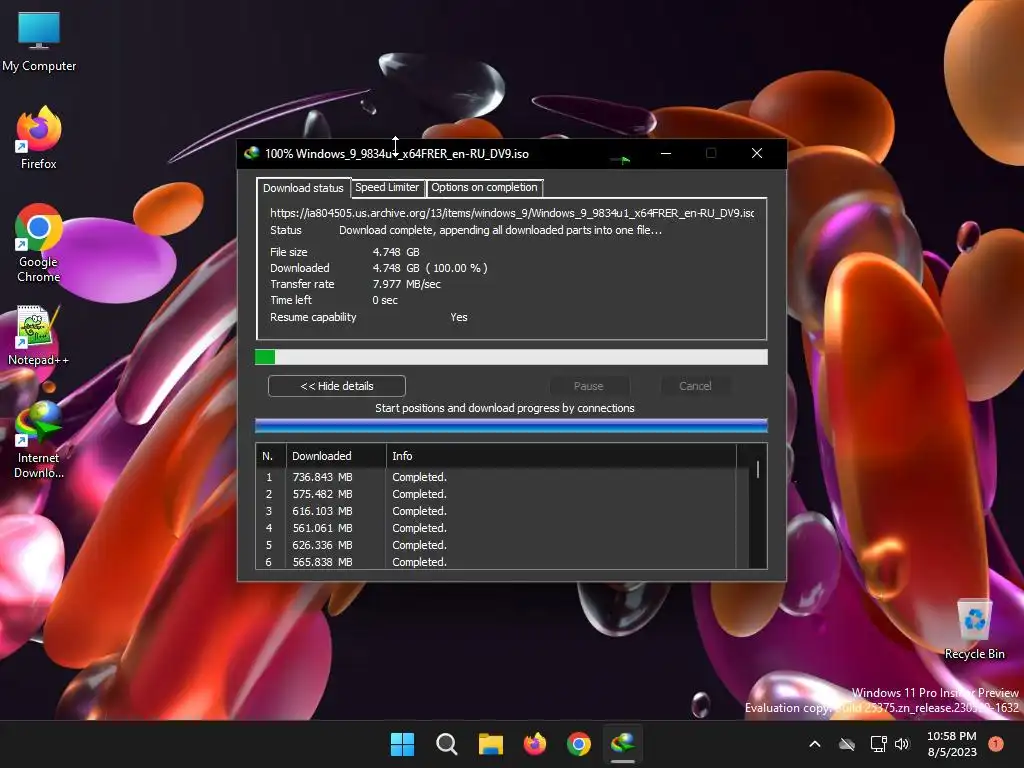Open the Options on completion tab

(485, 187)
